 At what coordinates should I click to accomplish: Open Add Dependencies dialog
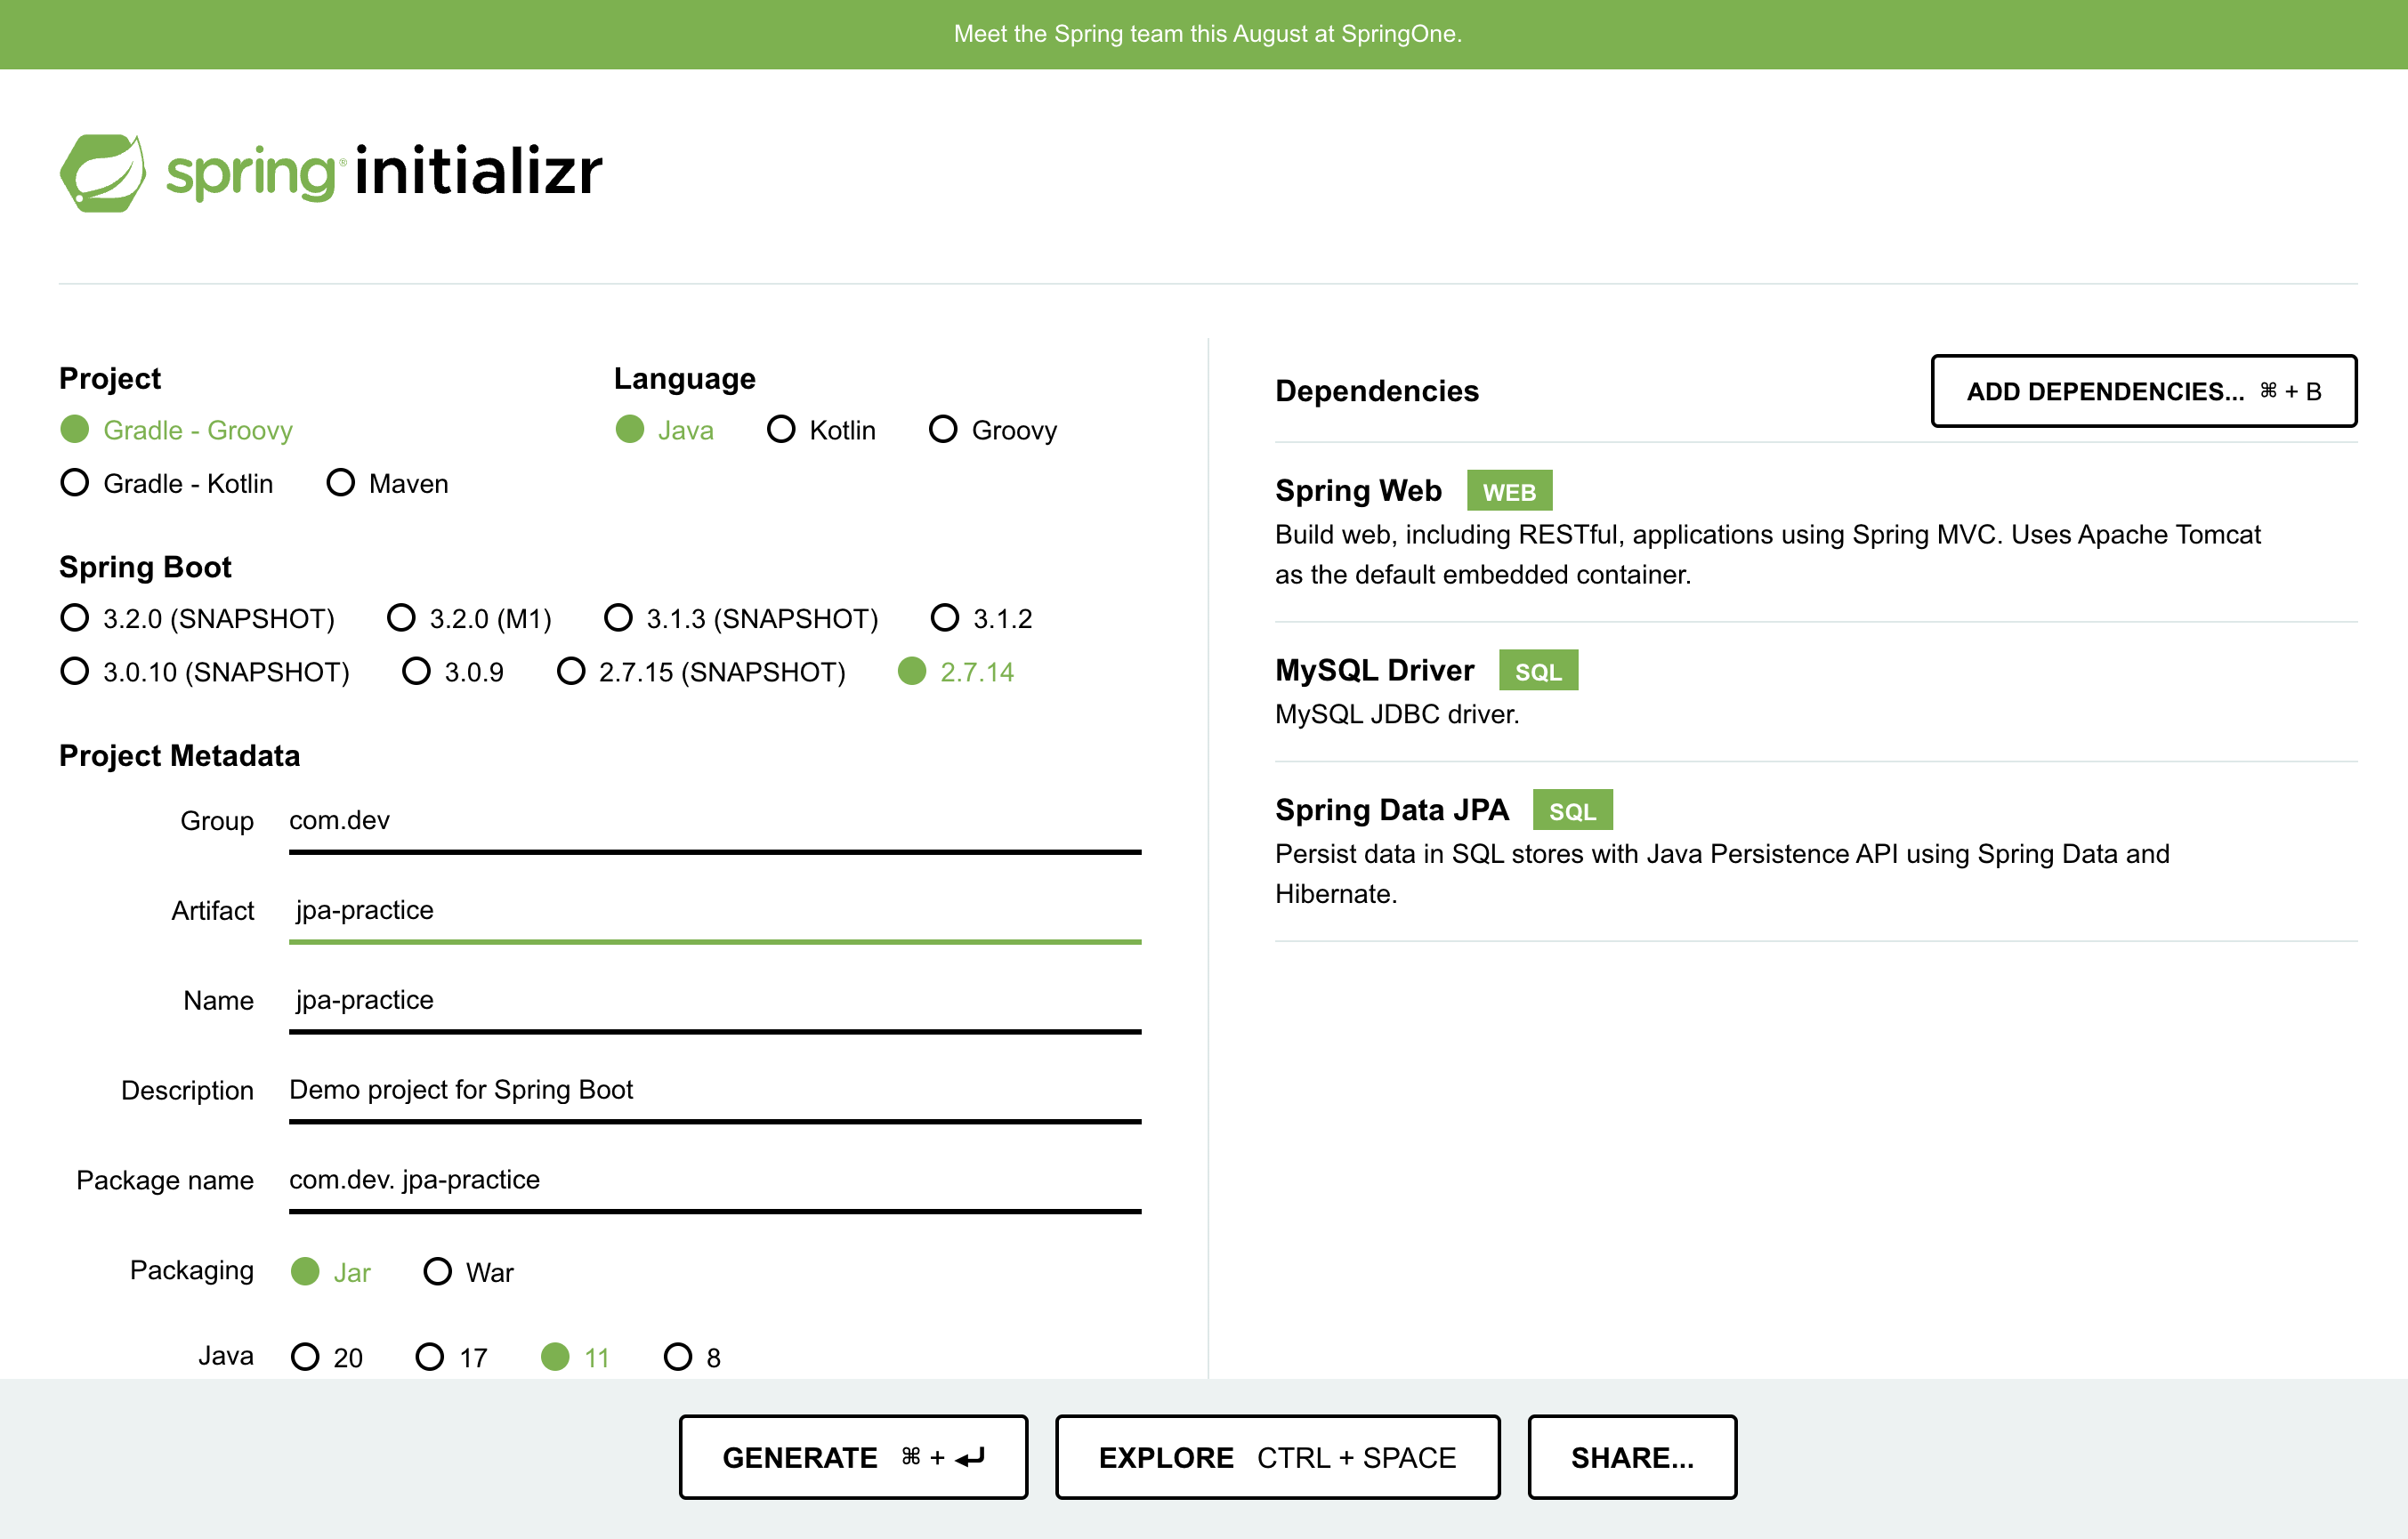point(2143,391)
